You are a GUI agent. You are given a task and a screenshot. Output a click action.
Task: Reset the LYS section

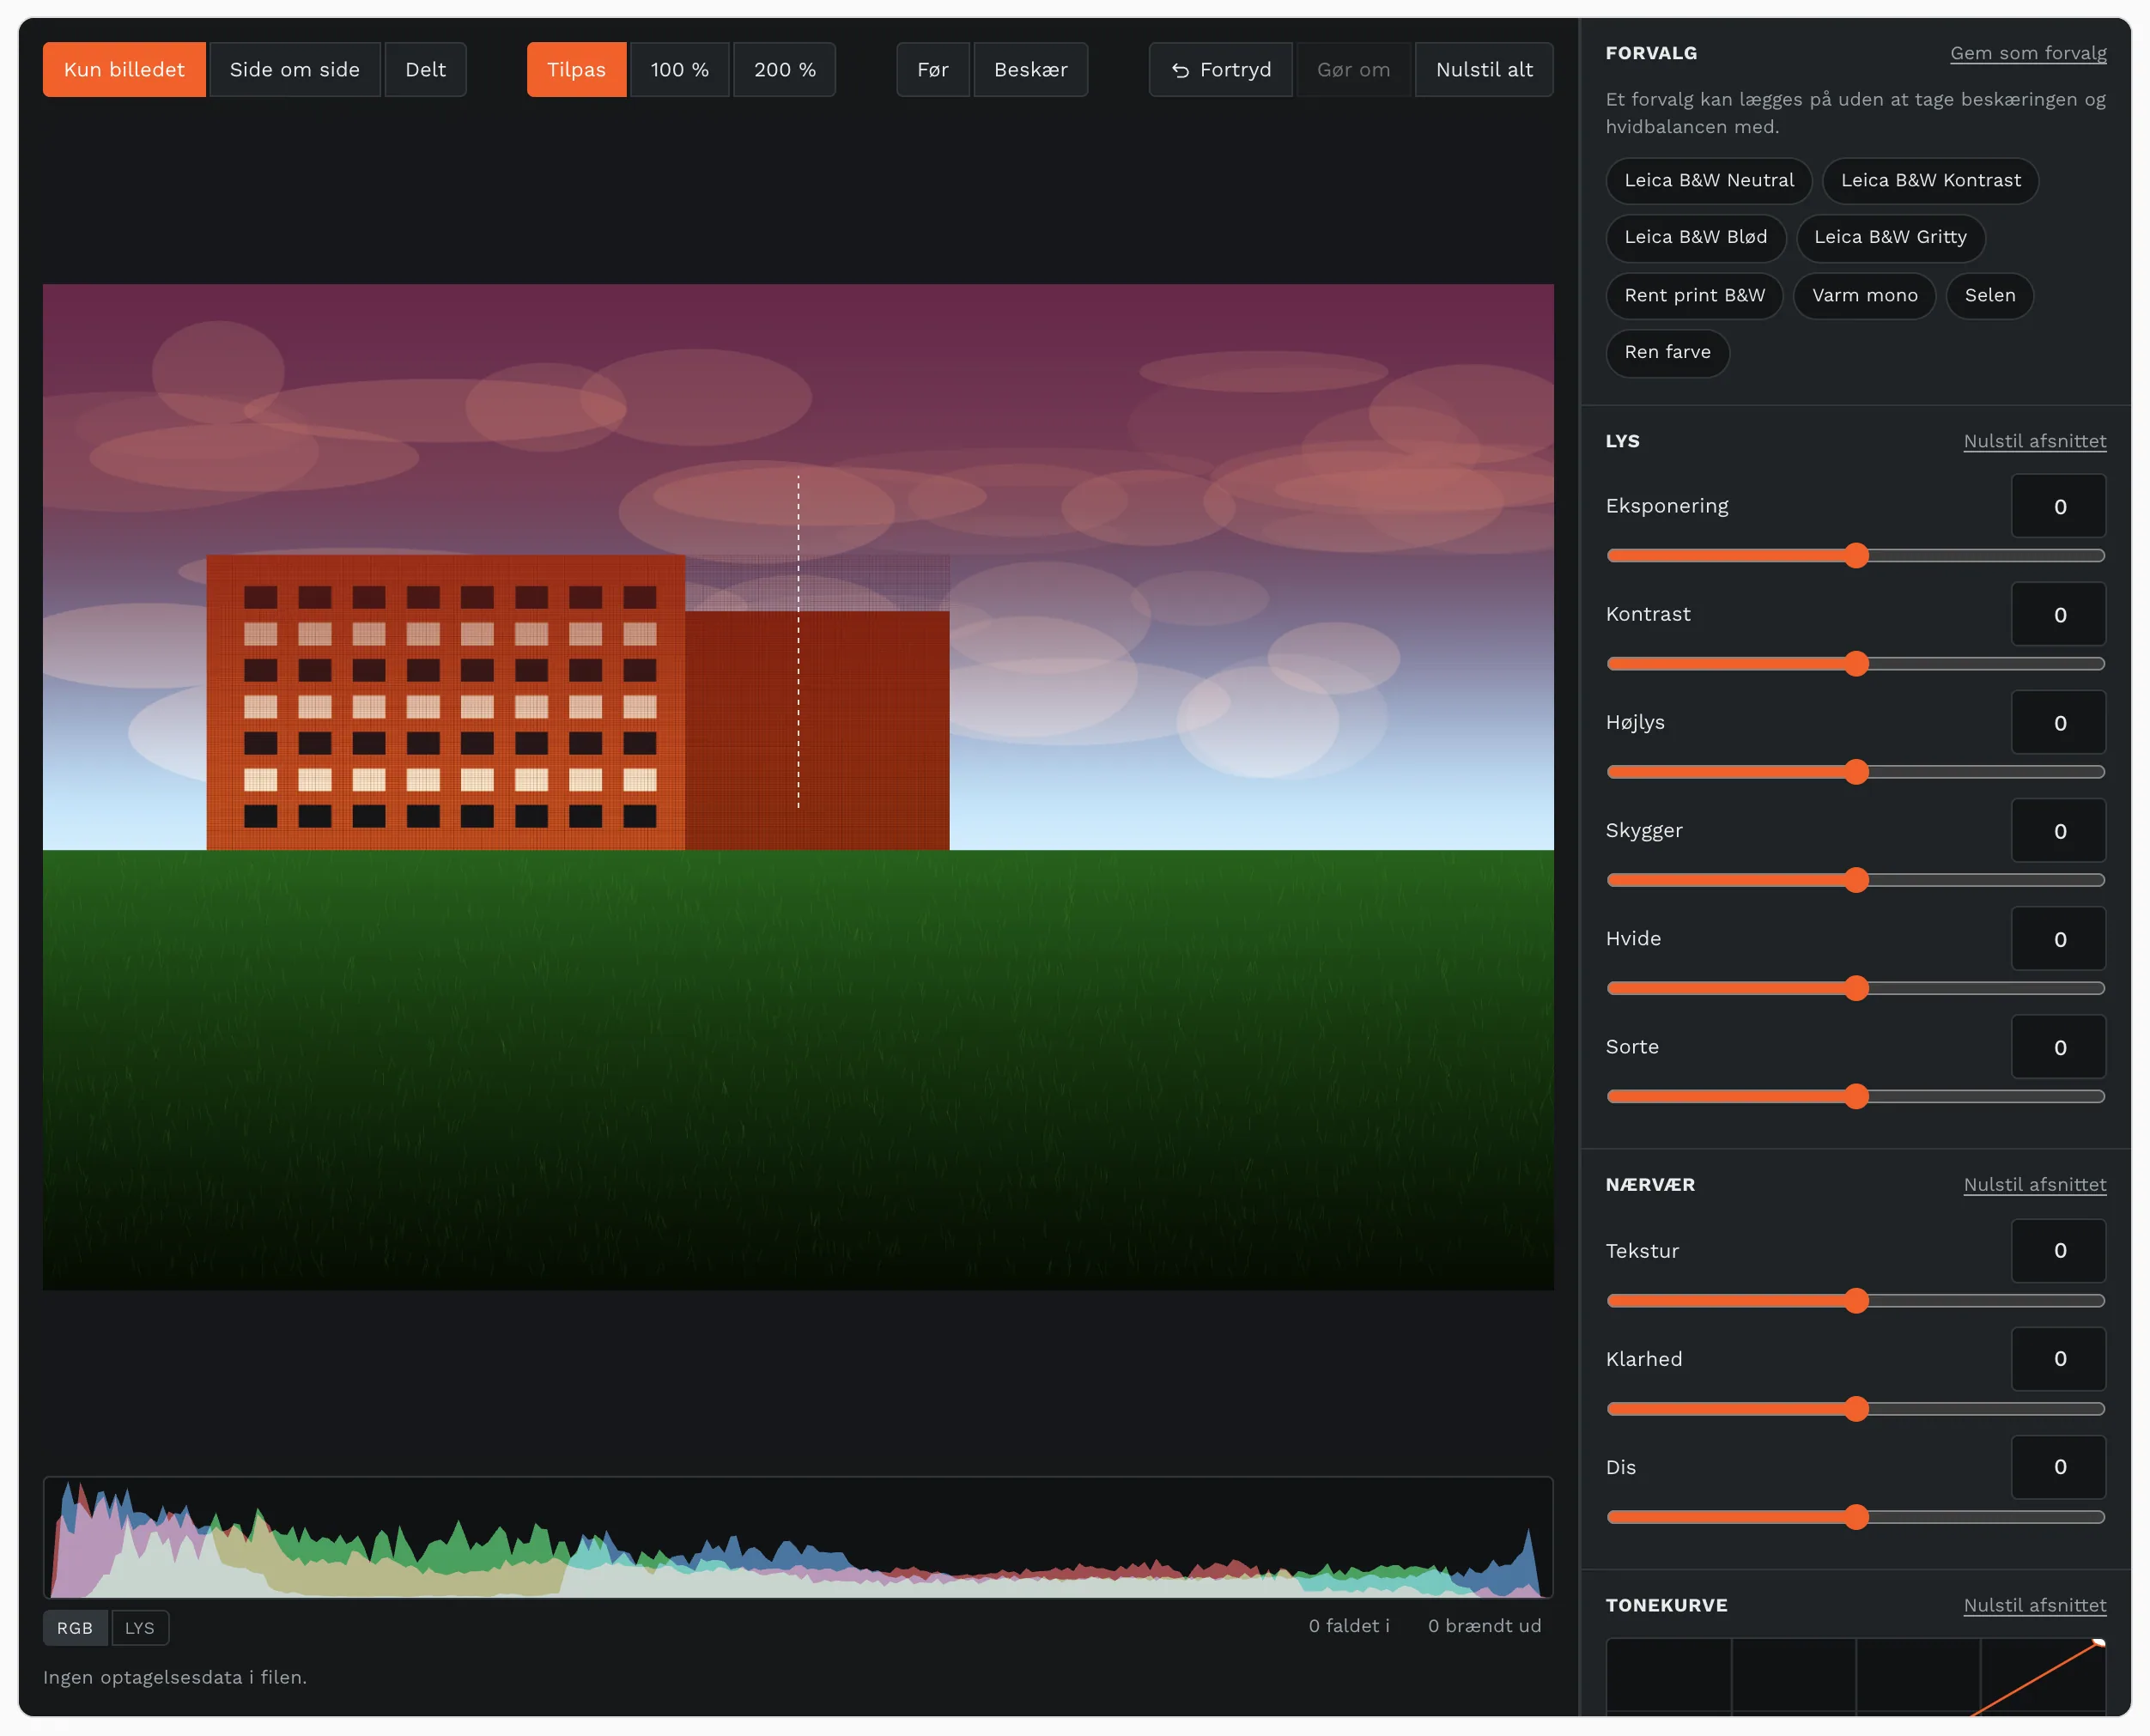2034,441
